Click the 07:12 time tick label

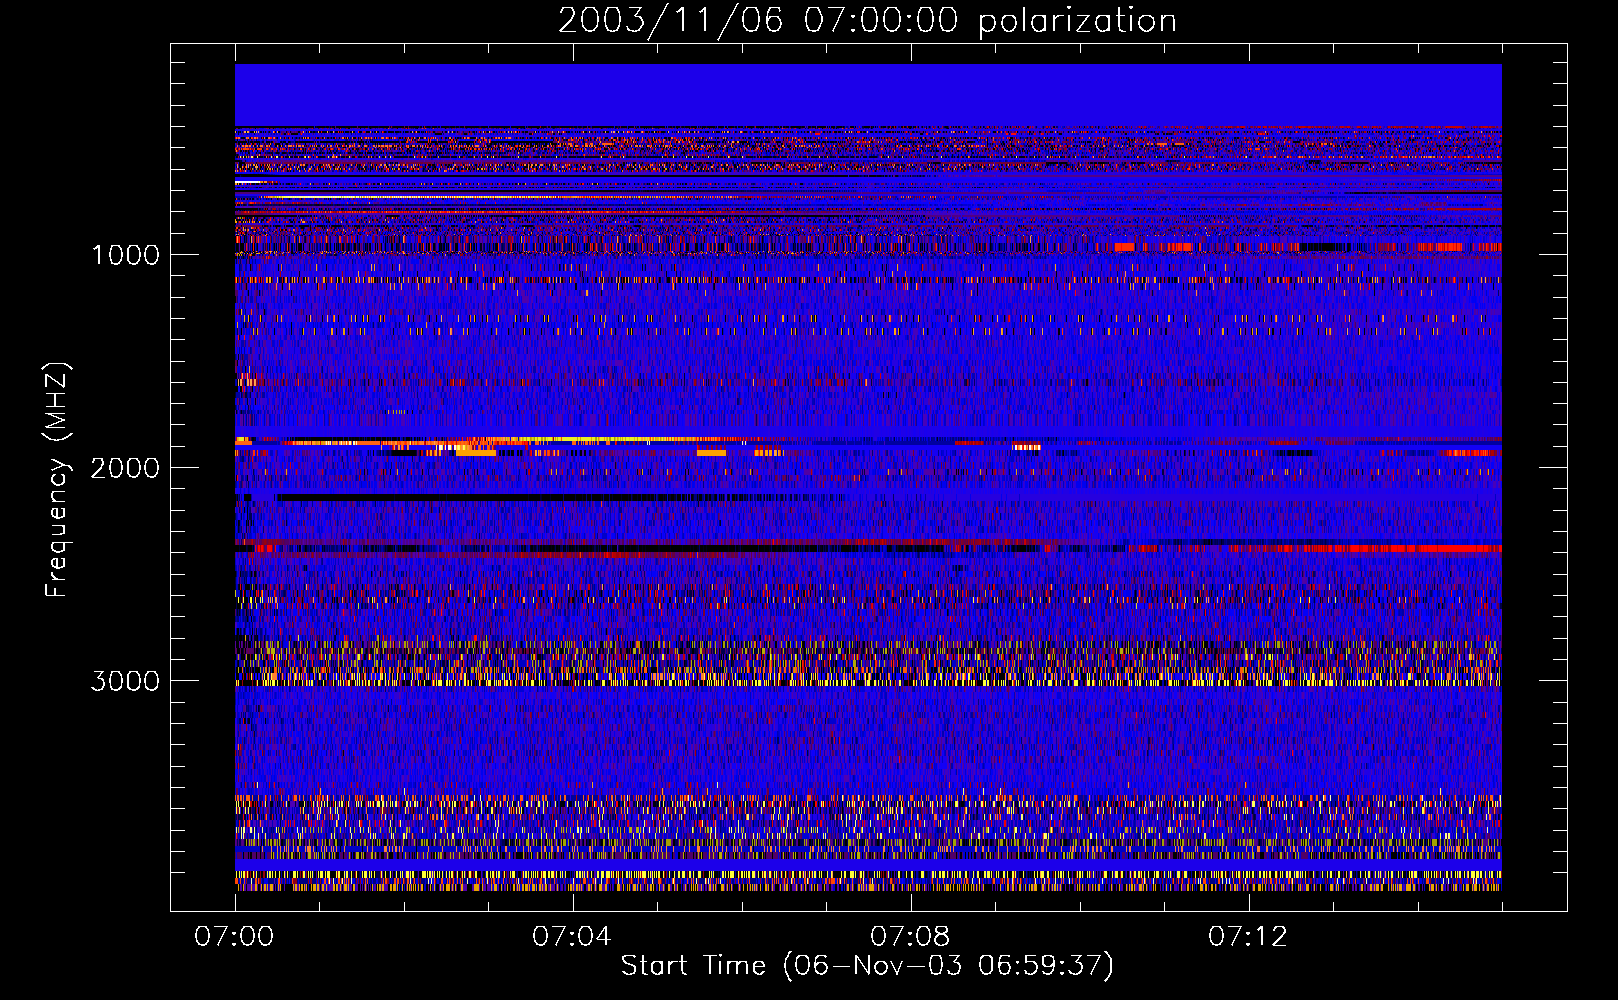tap(1248, 937)
